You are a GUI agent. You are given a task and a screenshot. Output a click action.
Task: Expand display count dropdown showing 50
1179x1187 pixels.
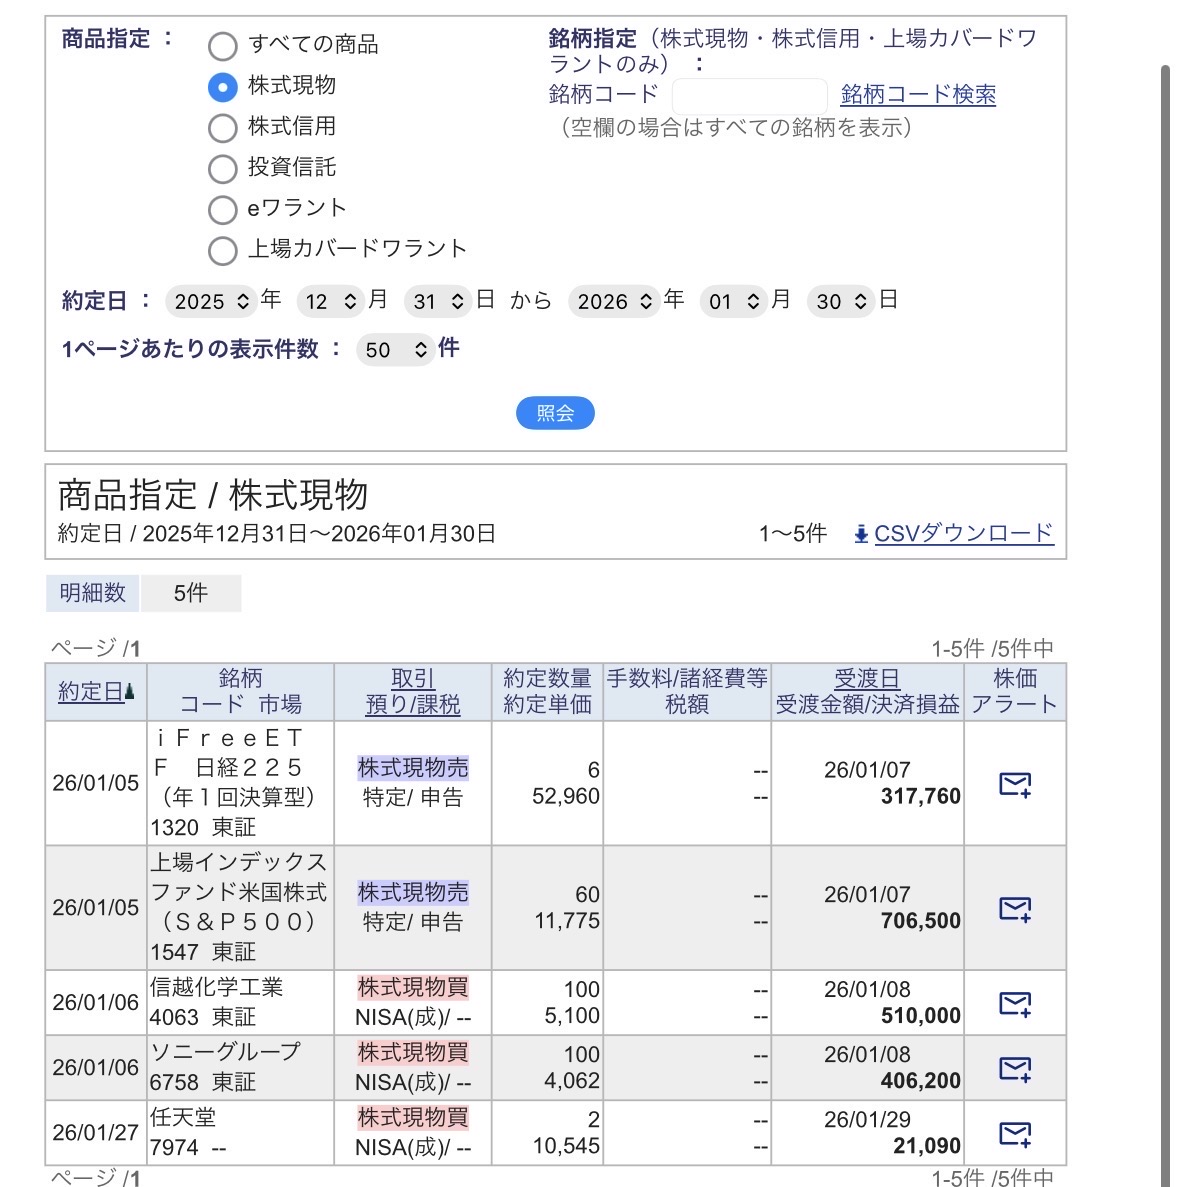tap(395, 350)
